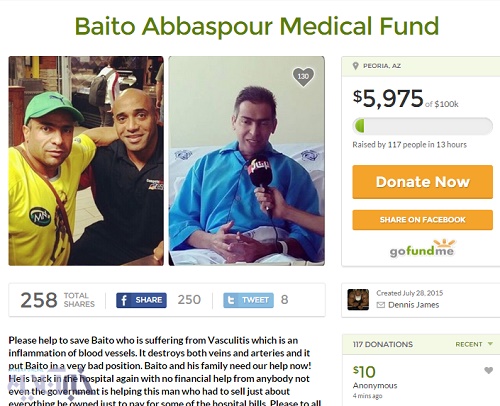500x406 pixels.
Task: Click the dropdown arrow beside Recent
Action: [490, 344]
